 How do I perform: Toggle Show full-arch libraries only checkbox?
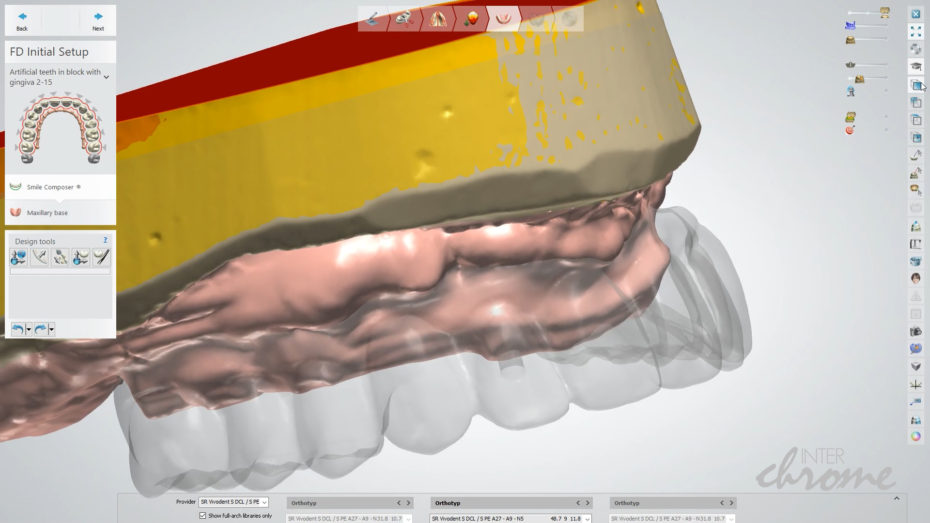click(x=203, y=516)
